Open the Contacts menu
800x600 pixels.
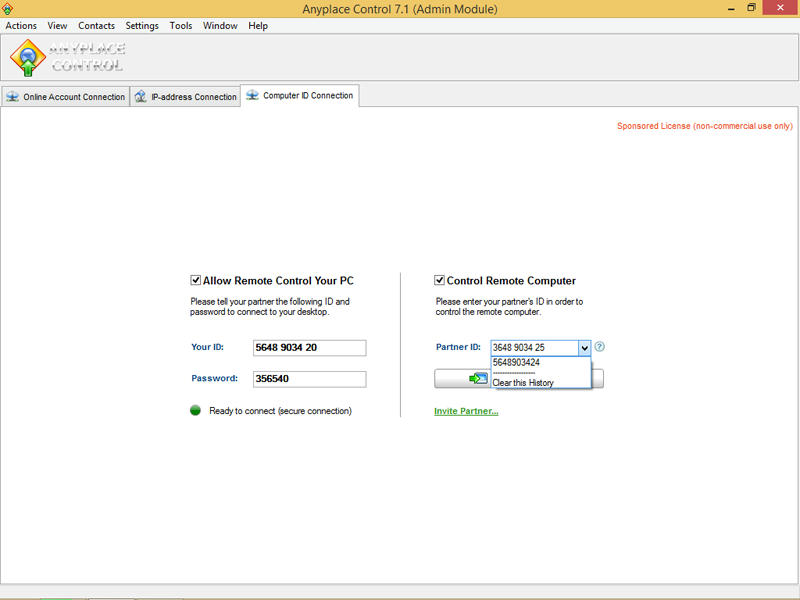[x=96, y=26]
